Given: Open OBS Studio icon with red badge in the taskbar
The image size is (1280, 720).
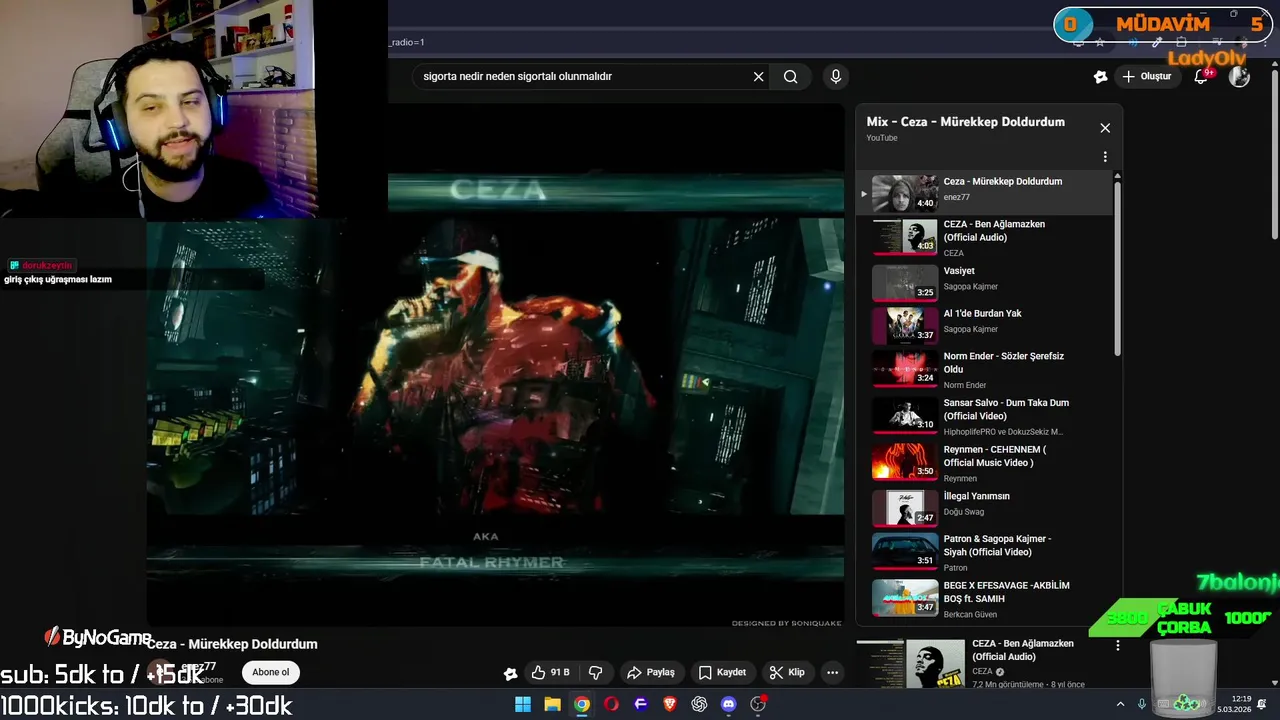Looking at the screenshot, I should pyautogui.click(x=758, y=704).
